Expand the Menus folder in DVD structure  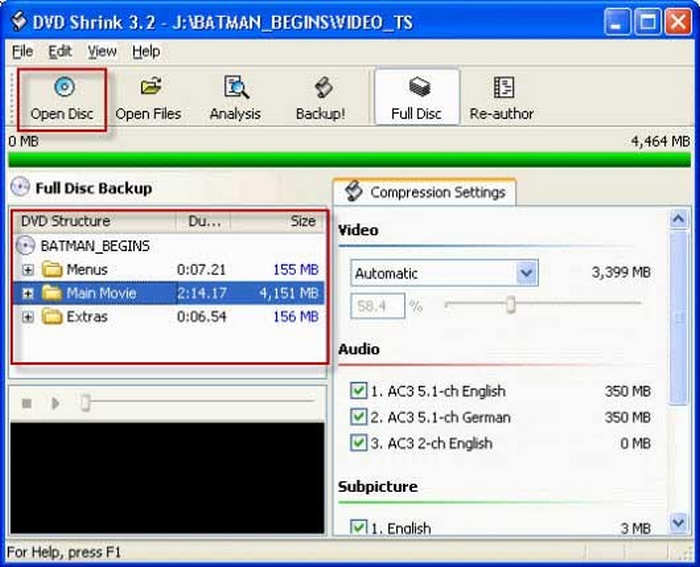point(28,269)
